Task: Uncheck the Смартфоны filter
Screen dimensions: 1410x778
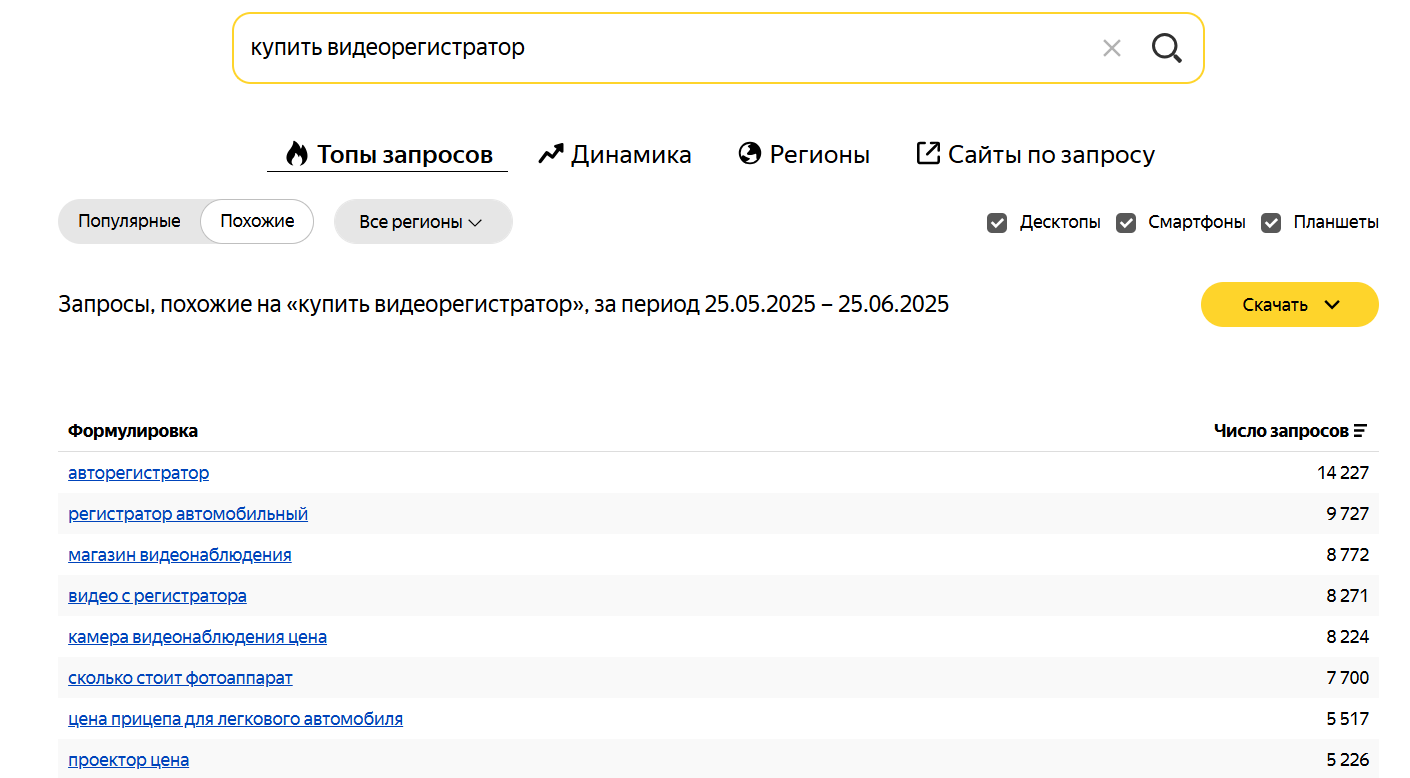Action: pyautogui.click(x=1126, y=222)
